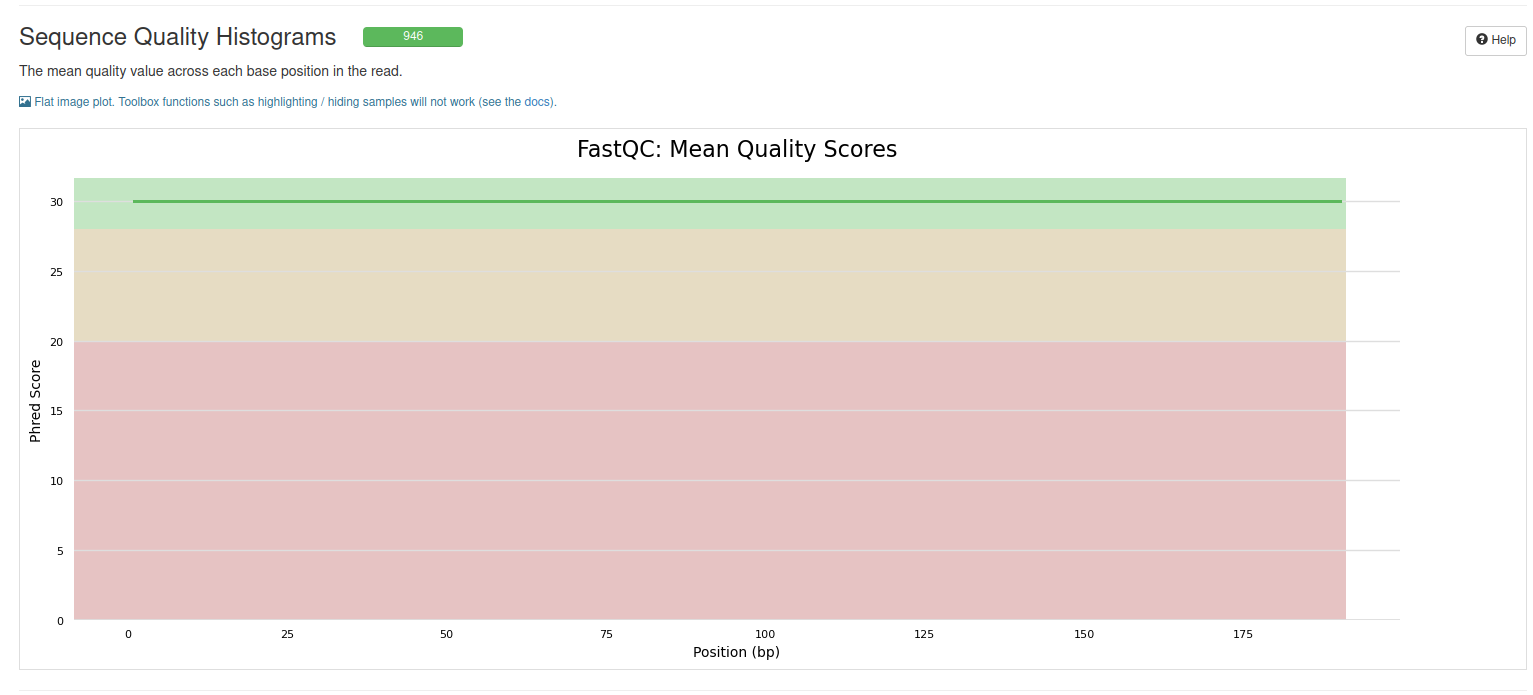Click the FastQC: Mean Quality Scores chart title
The height and width of the screenshot is (695, 1533).
737,150
